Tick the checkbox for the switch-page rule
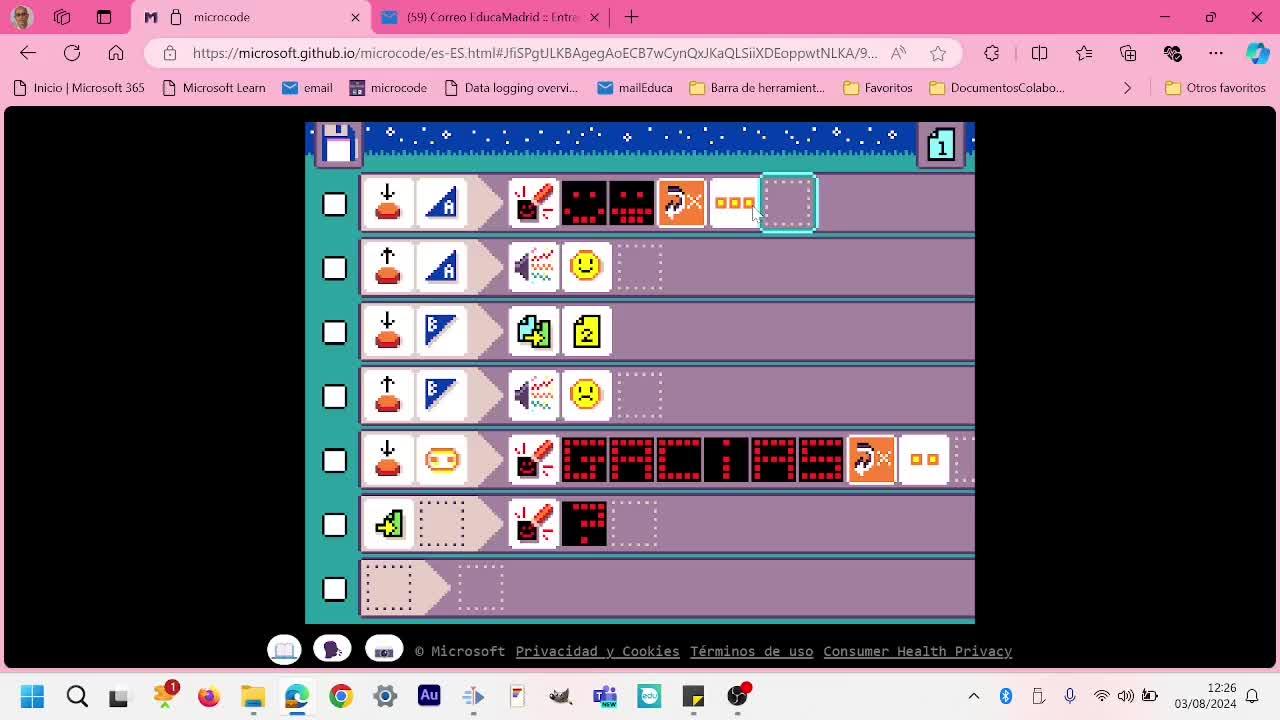This screenshot has height=720, width=1280. (x=335, y=332)
